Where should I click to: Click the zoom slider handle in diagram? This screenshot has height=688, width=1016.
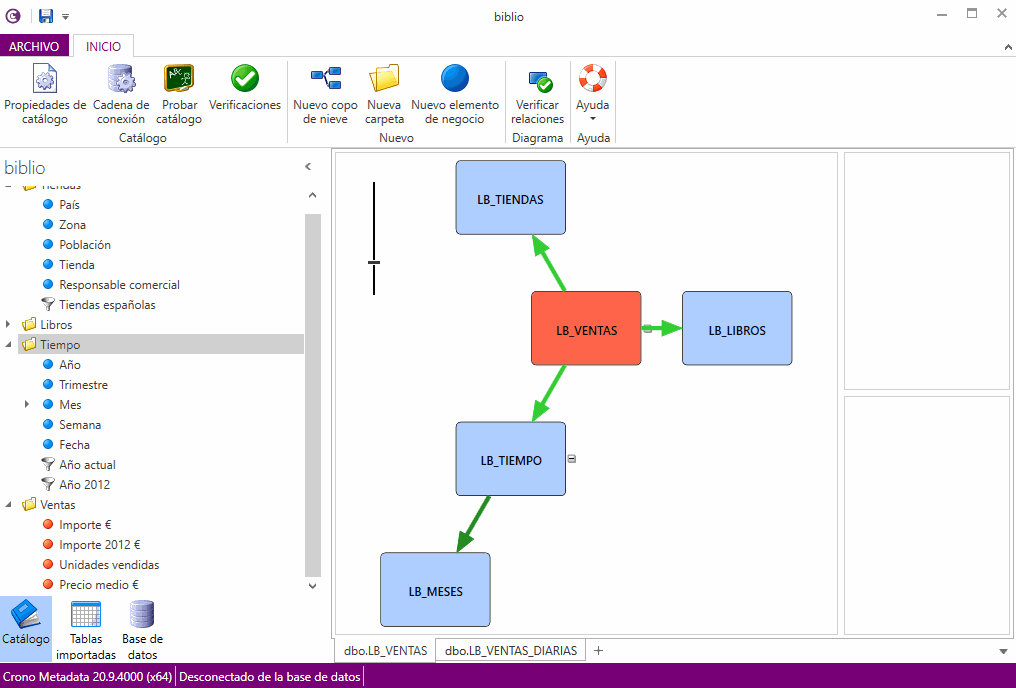click(374, 263)
